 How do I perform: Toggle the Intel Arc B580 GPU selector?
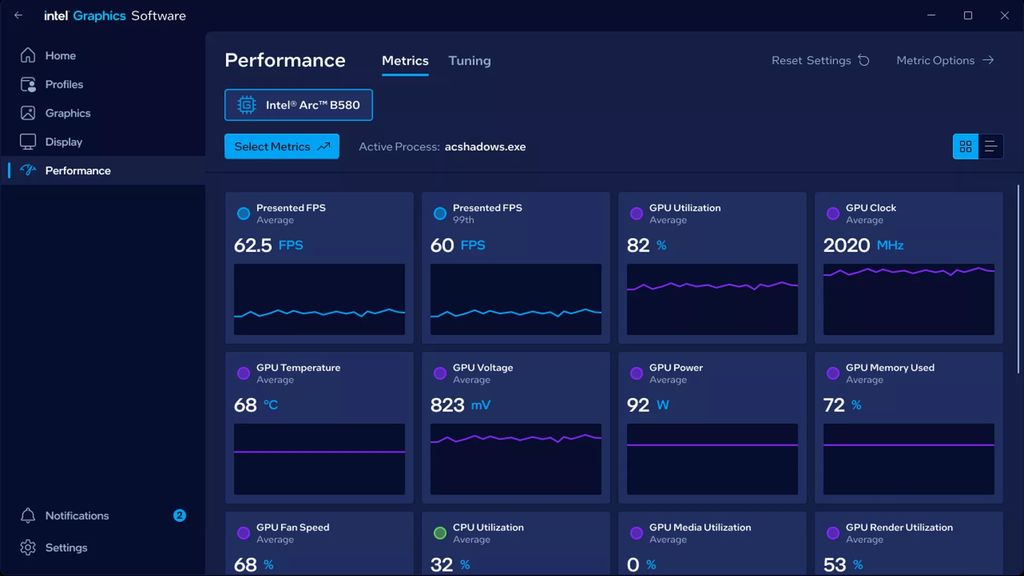point(297,104)
